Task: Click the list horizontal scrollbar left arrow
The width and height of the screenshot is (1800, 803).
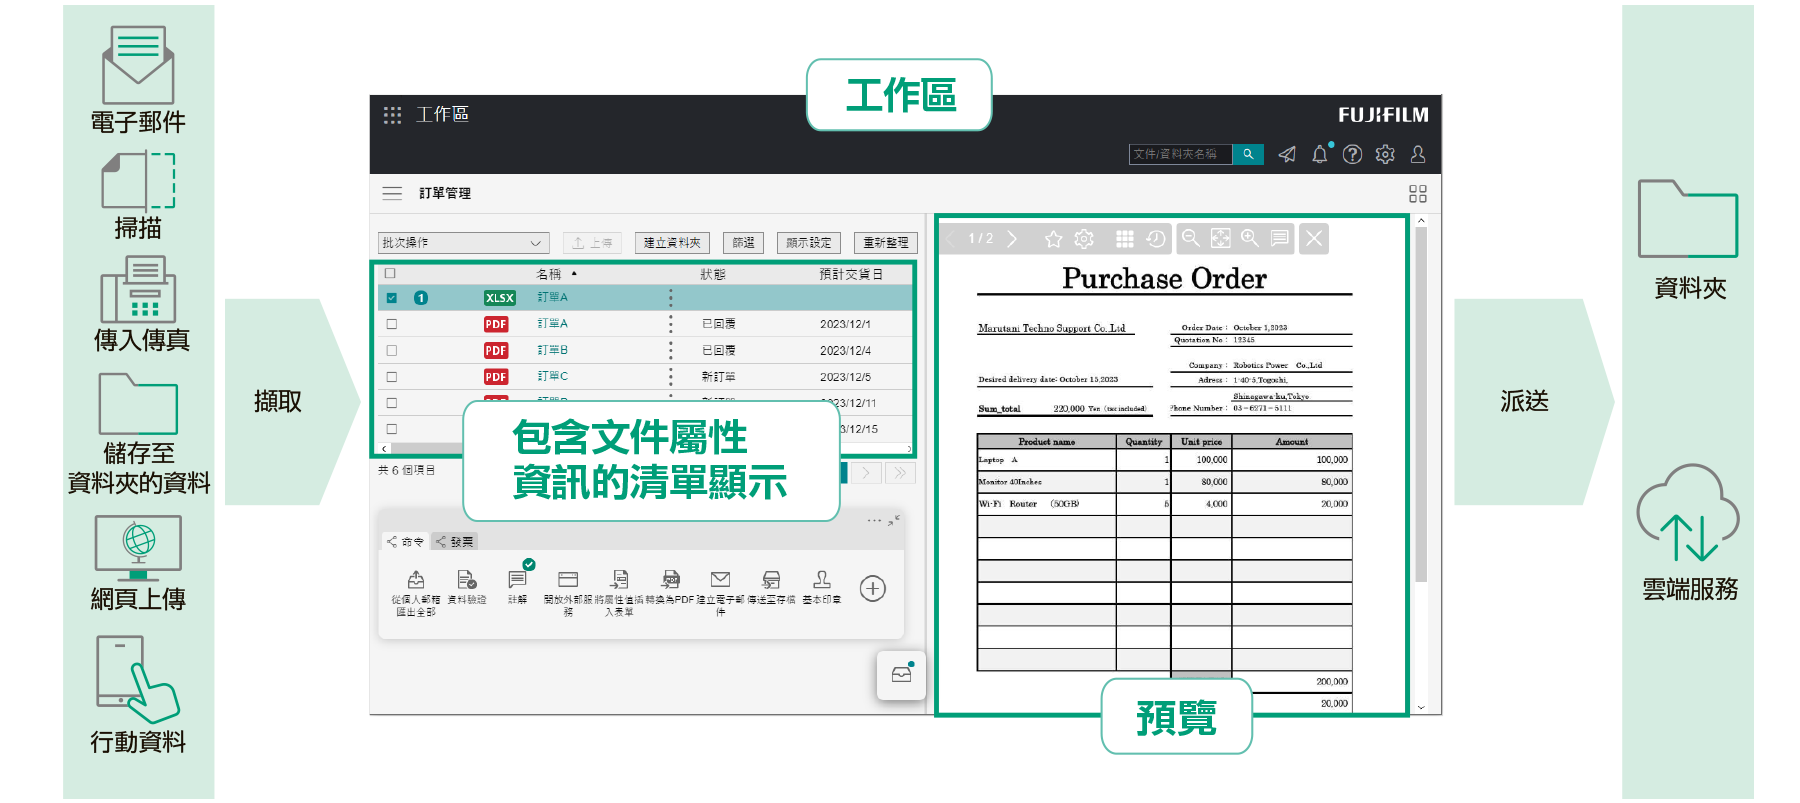Action: (x=386, y=449)
